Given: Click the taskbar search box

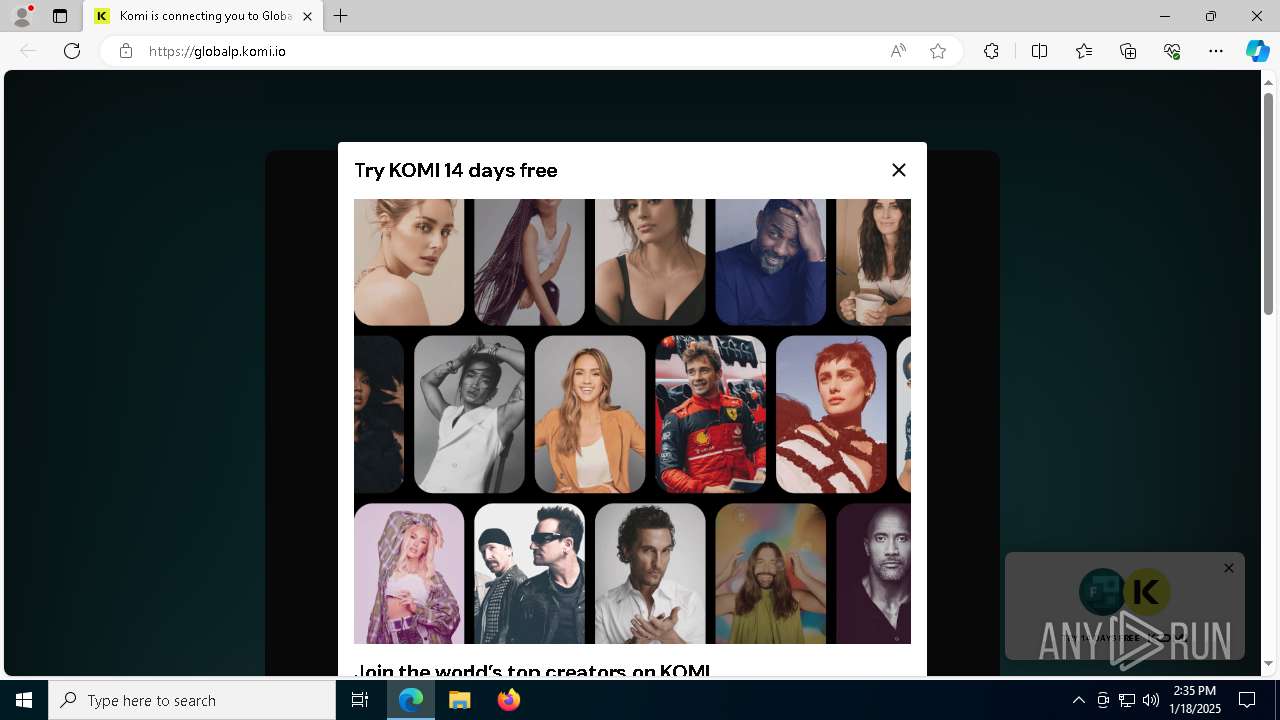Looking at the screenshot, I should click(192, 700).
